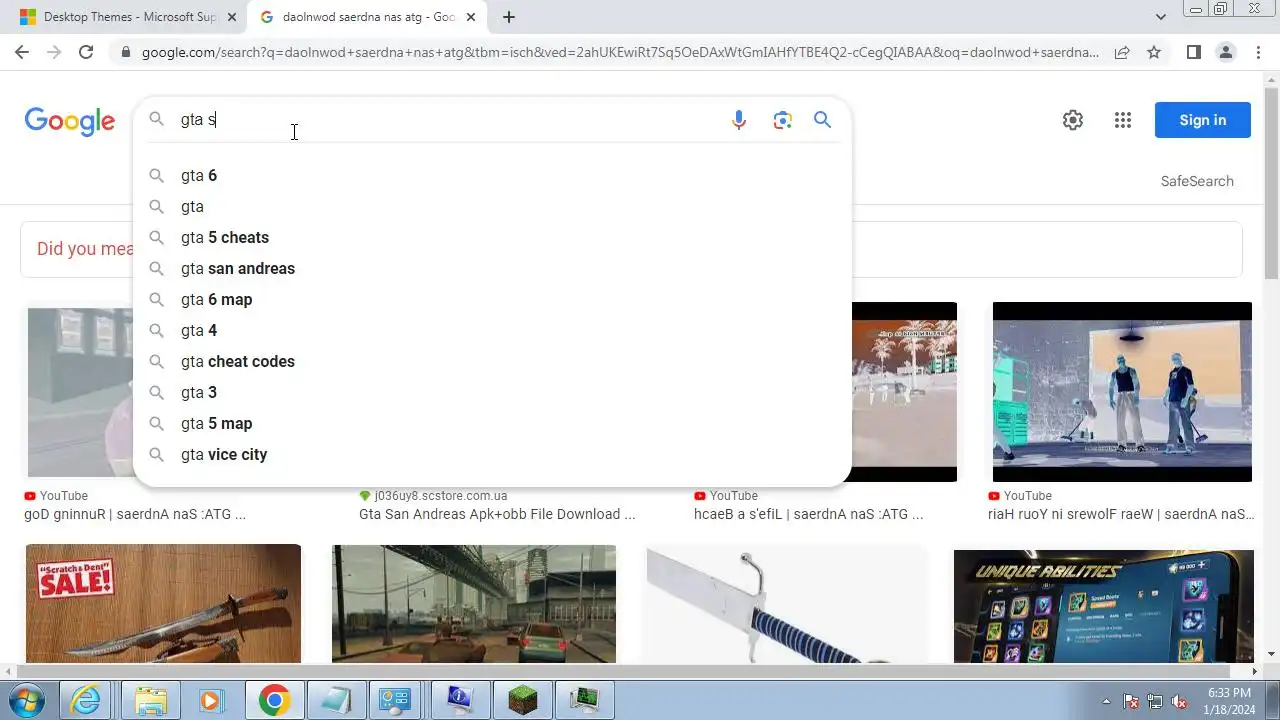1280x720 pixels.
Task: Reload the current page
Action: (86, 52)
